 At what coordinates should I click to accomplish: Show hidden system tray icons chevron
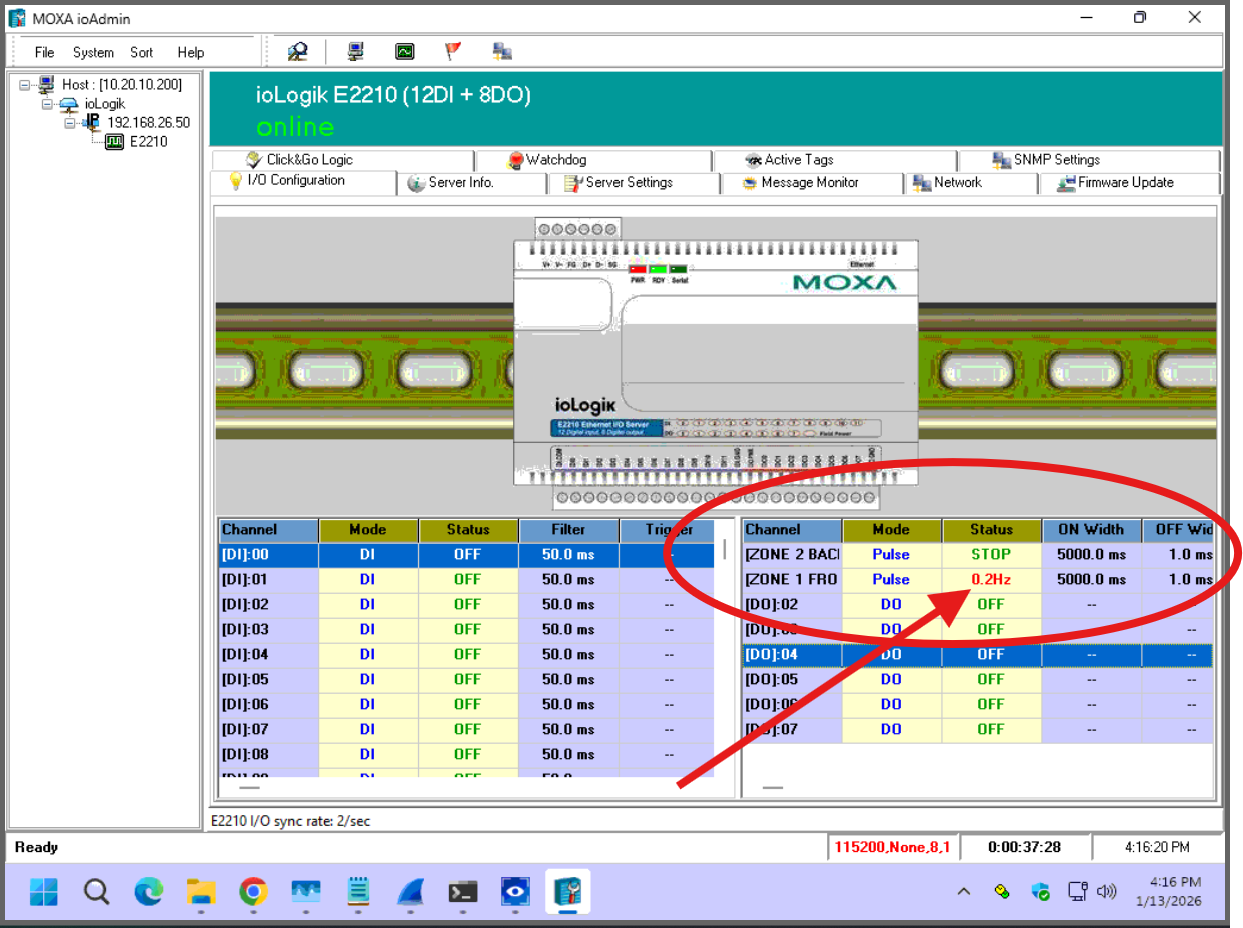click(x=963, y=891)
